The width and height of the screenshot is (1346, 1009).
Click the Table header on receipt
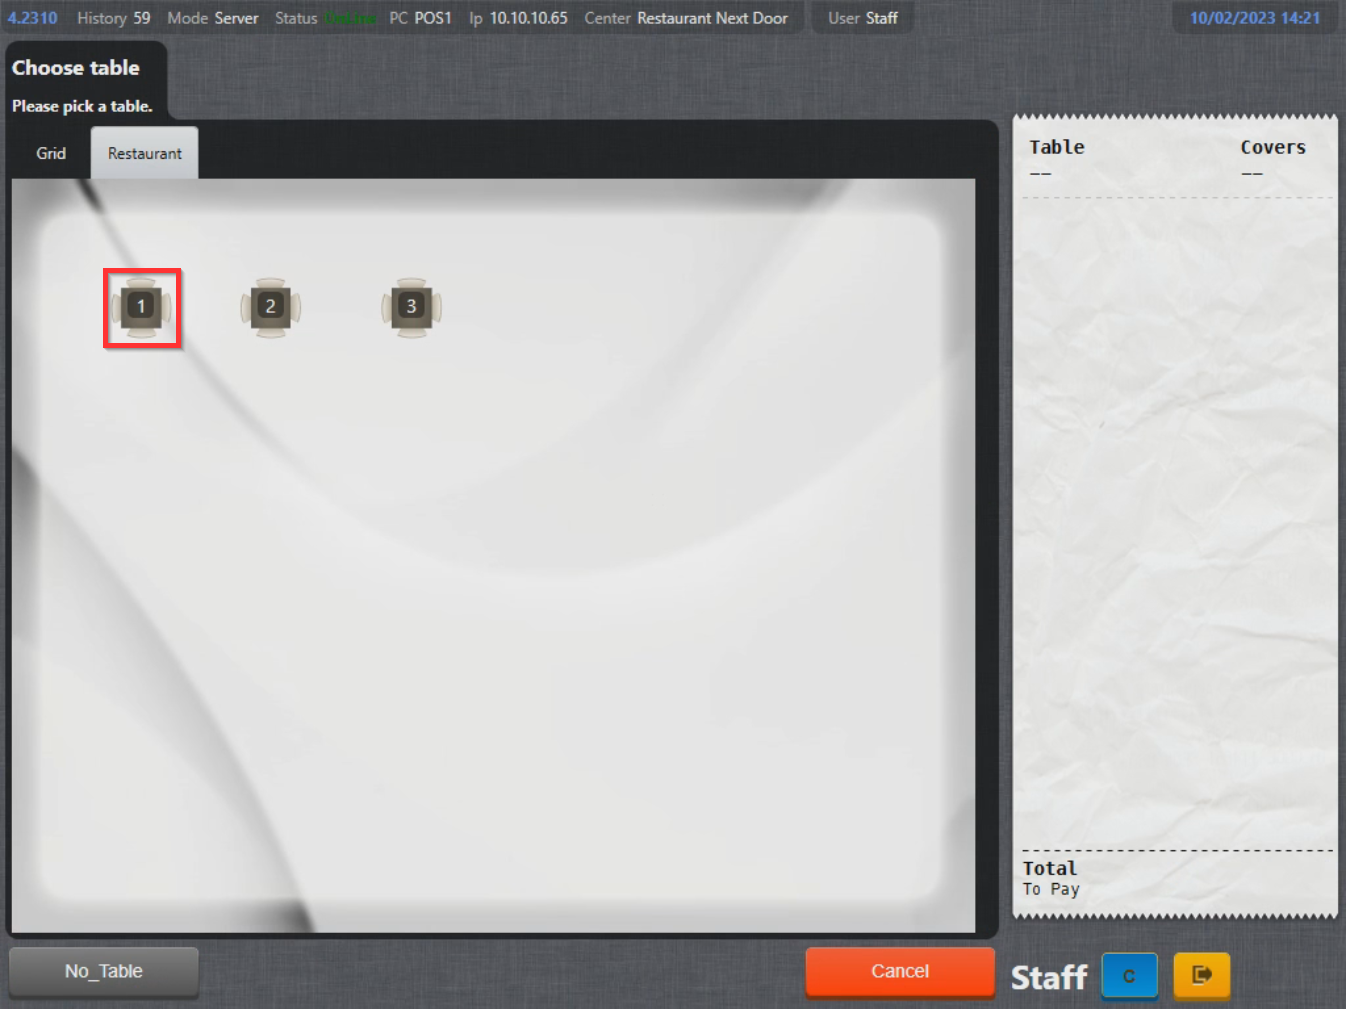coord(1057,147)
